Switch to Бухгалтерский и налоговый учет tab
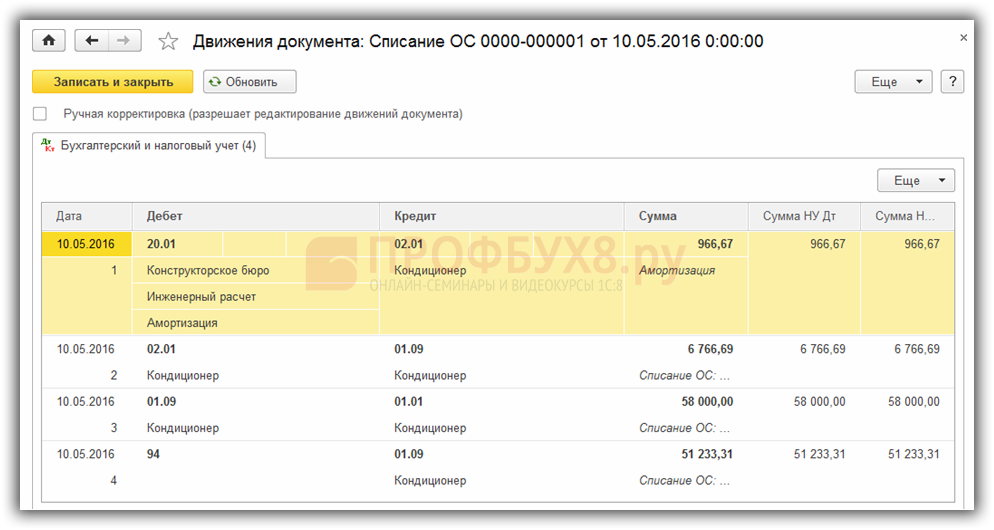This screenshot has width=994, height=530. [x=148, y=146]
